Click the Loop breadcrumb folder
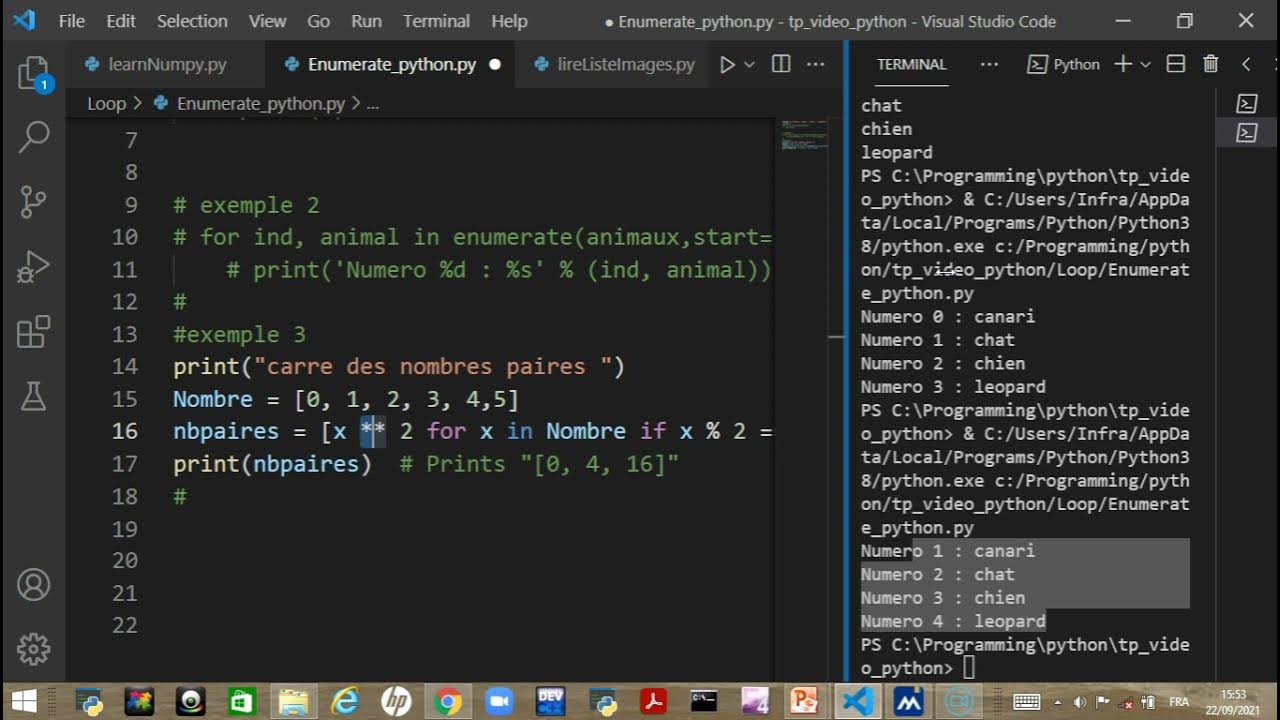This screenshot has width=1280, height=720. pyautogui.click(x=106, y=103)
